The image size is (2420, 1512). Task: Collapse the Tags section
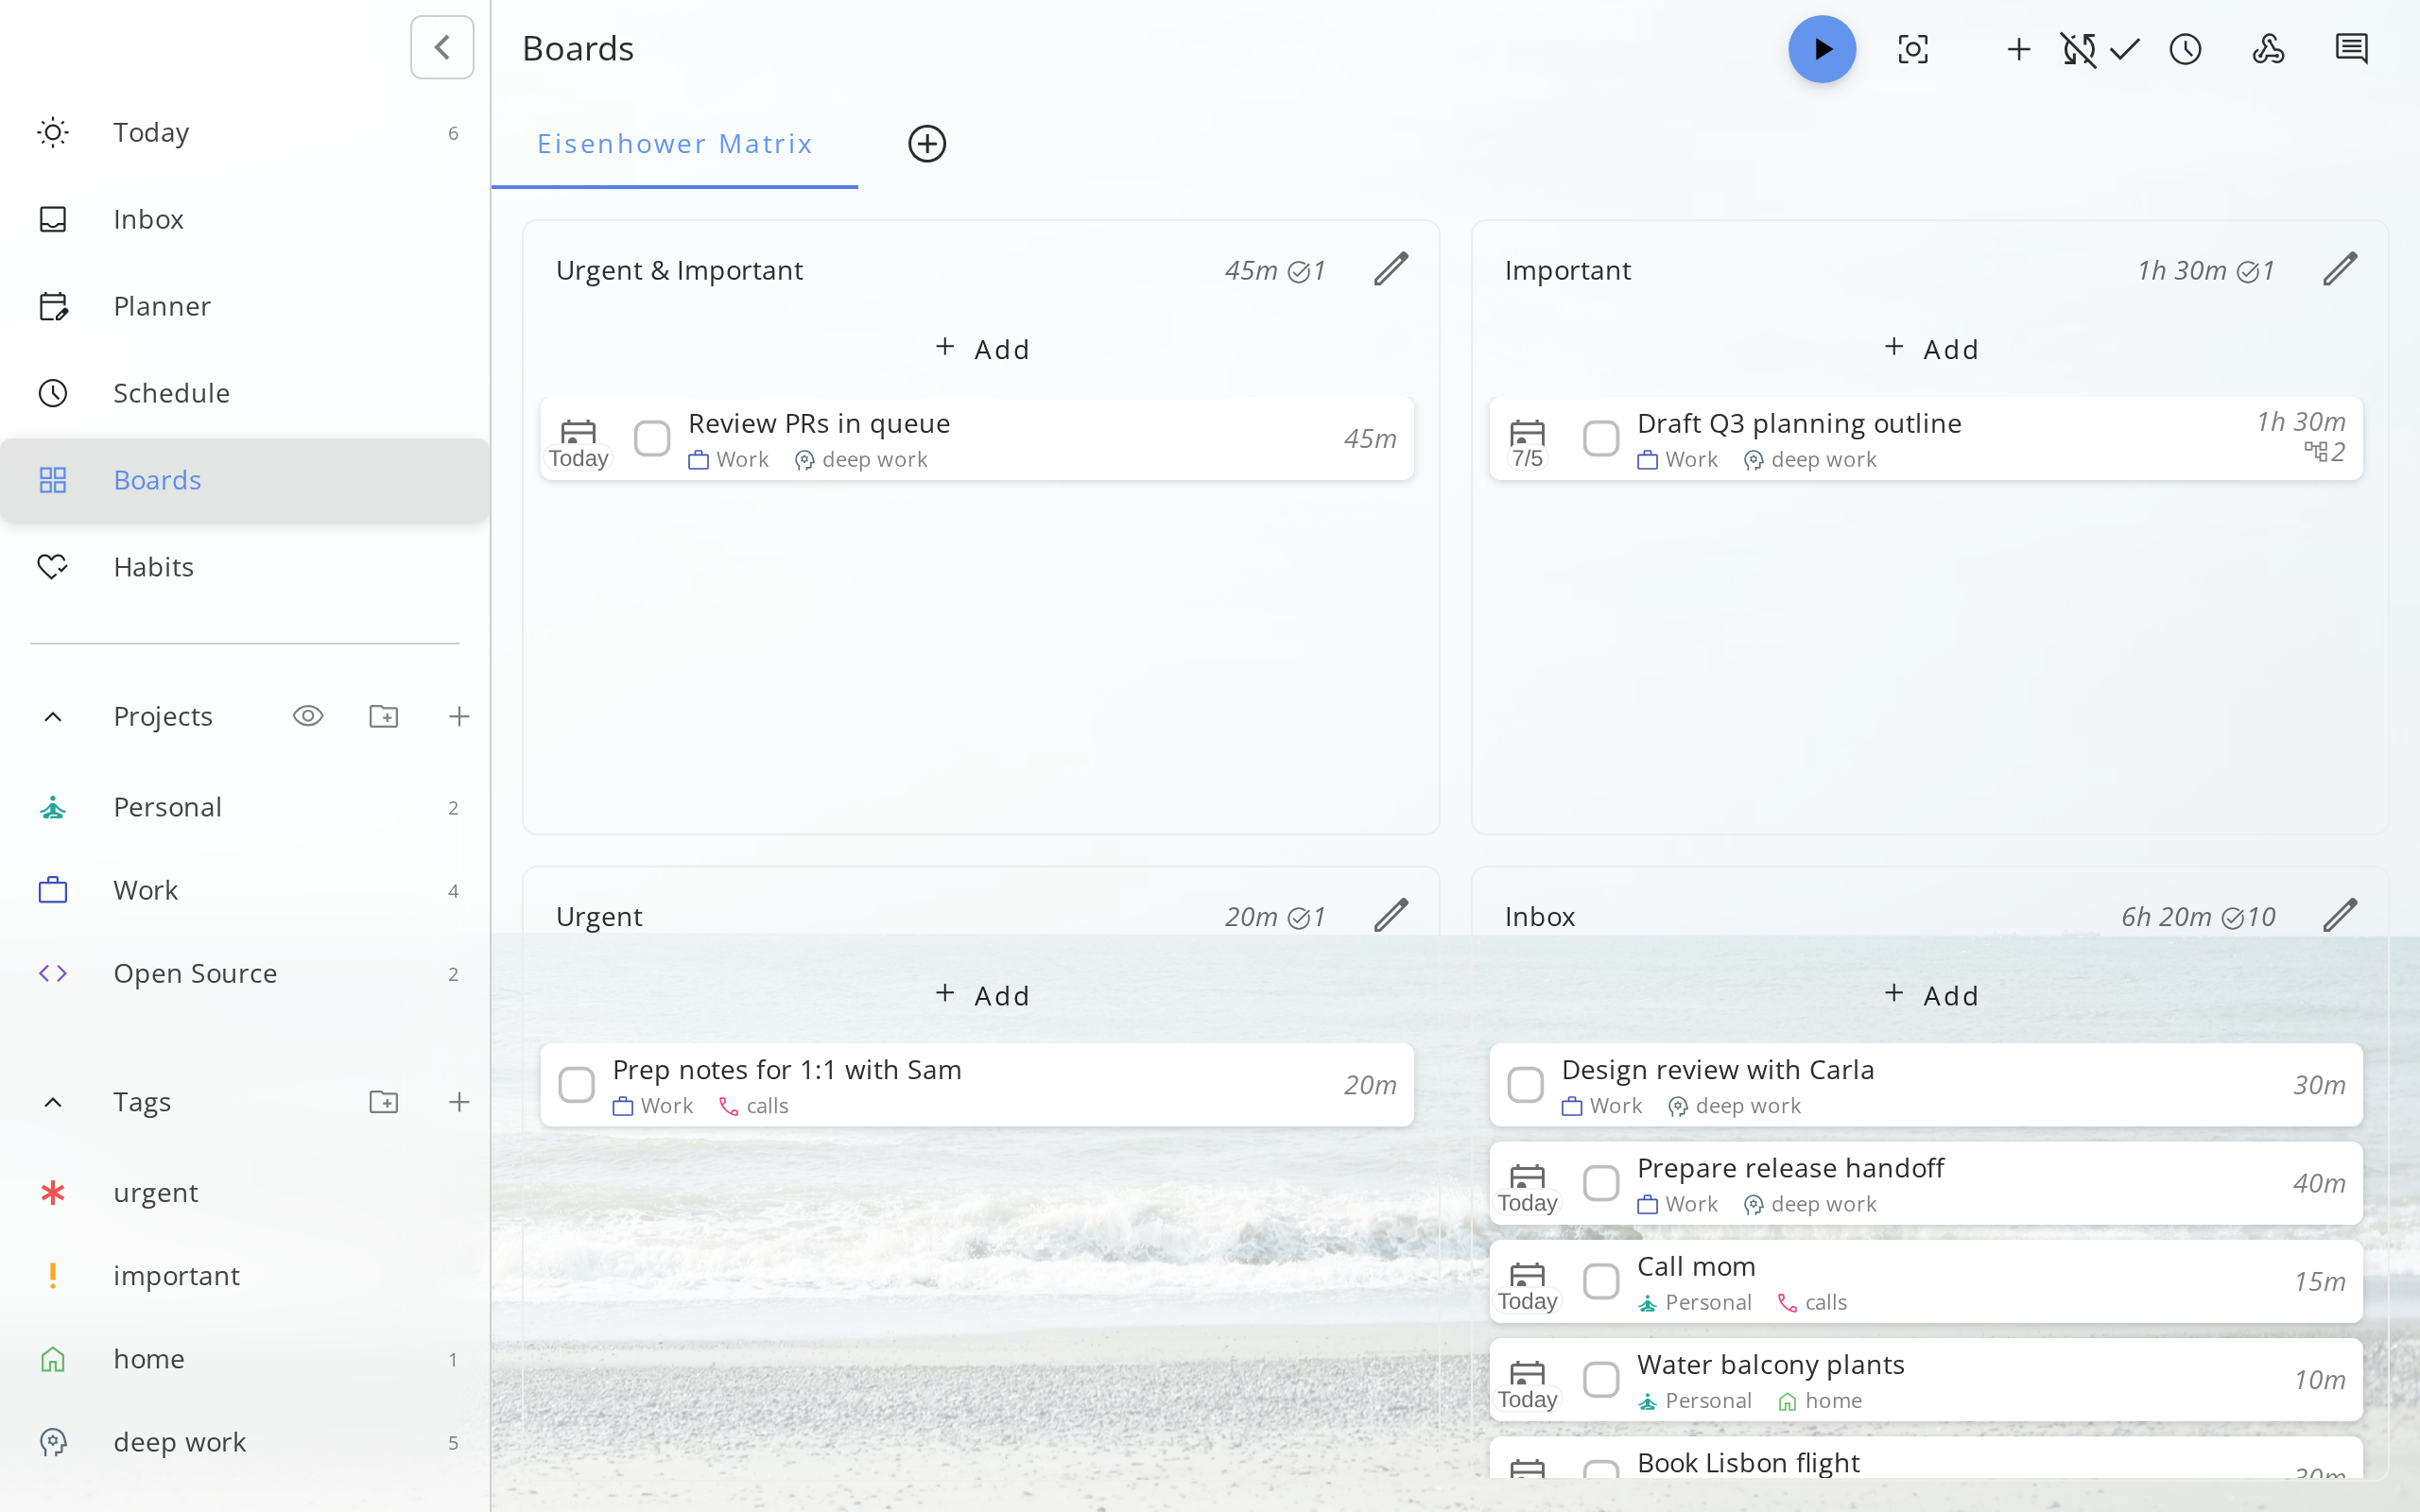pyautogui.click(x=53, y=1102)
